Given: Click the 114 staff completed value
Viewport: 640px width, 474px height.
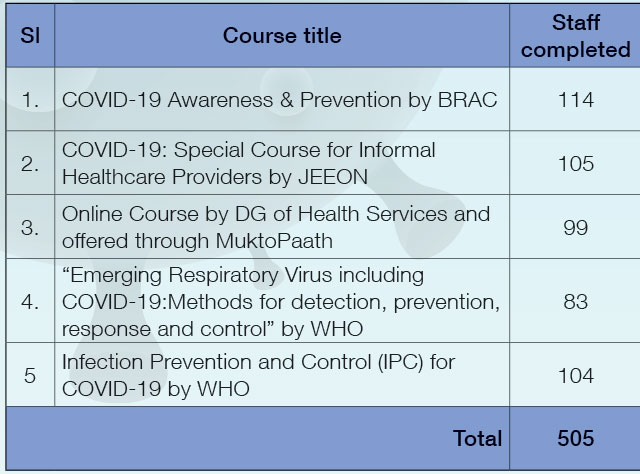Looking at the screenshot, I should tap(575, 100).
